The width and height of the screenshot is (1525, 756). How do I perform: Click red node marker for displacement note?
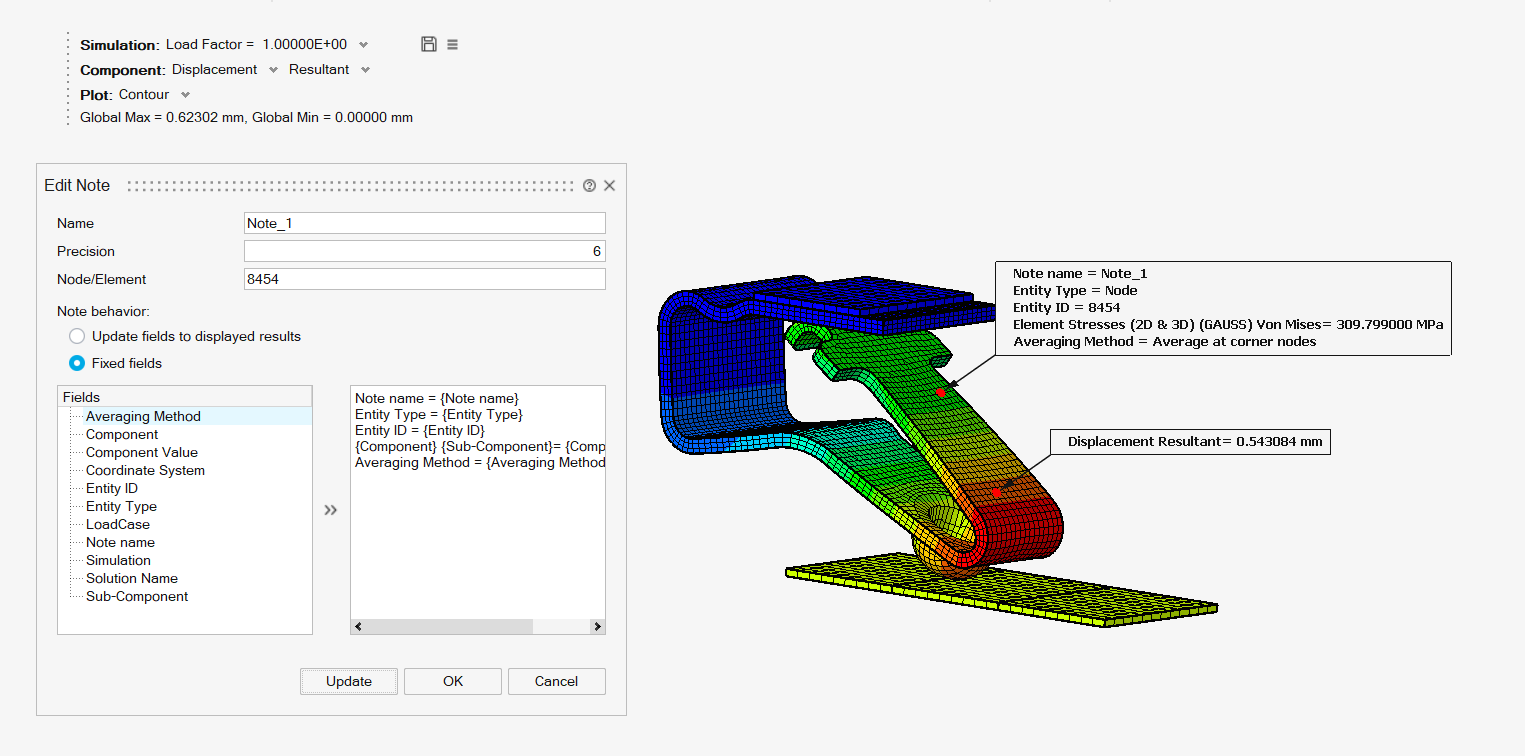click(996, 493)
